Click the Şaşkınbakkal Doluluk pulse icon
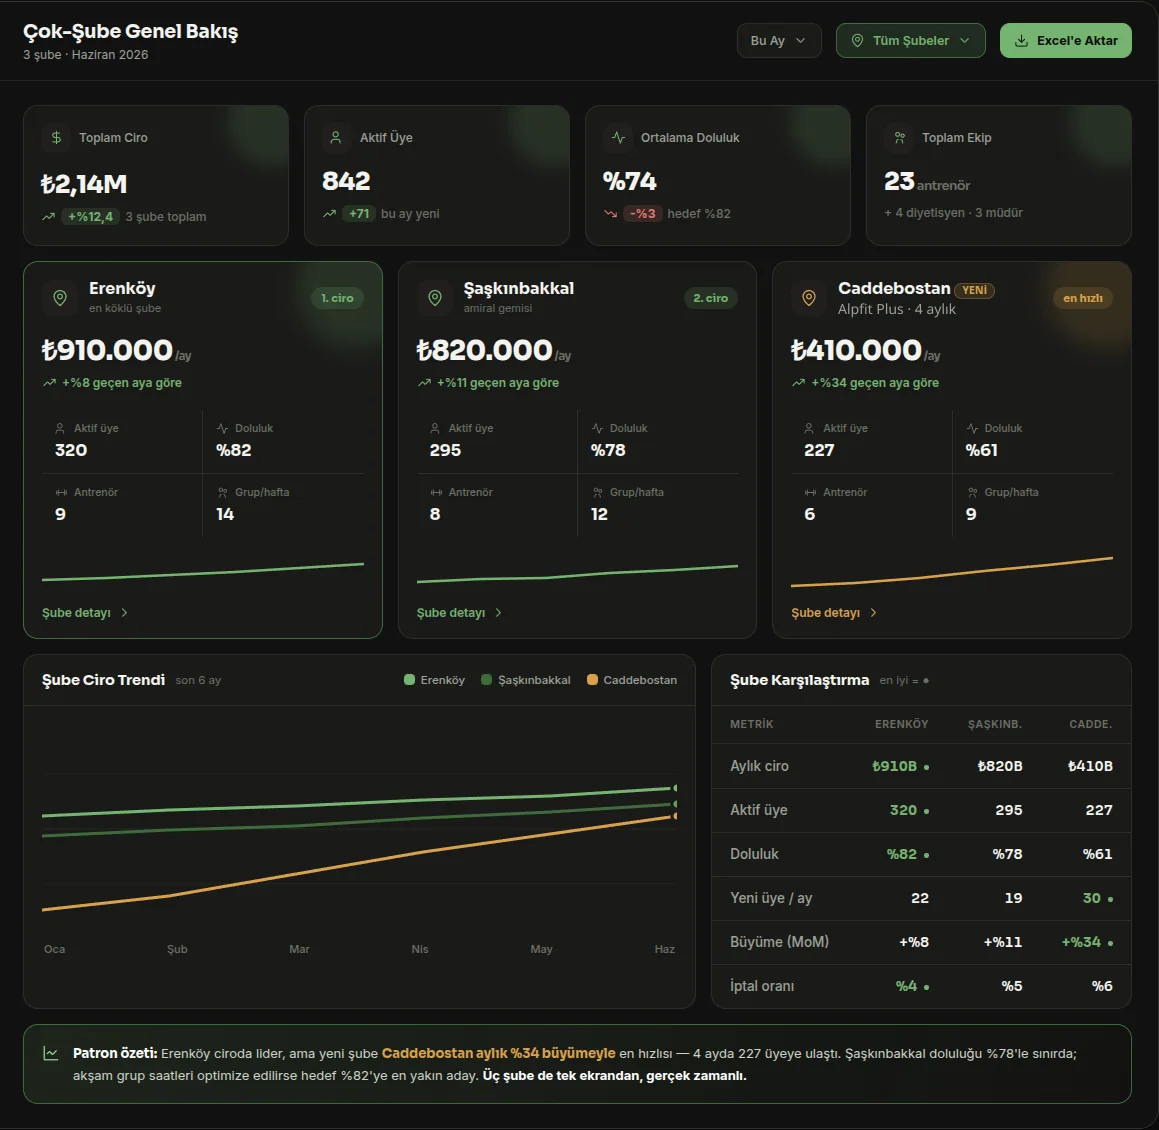 click(x=597, y=429)
